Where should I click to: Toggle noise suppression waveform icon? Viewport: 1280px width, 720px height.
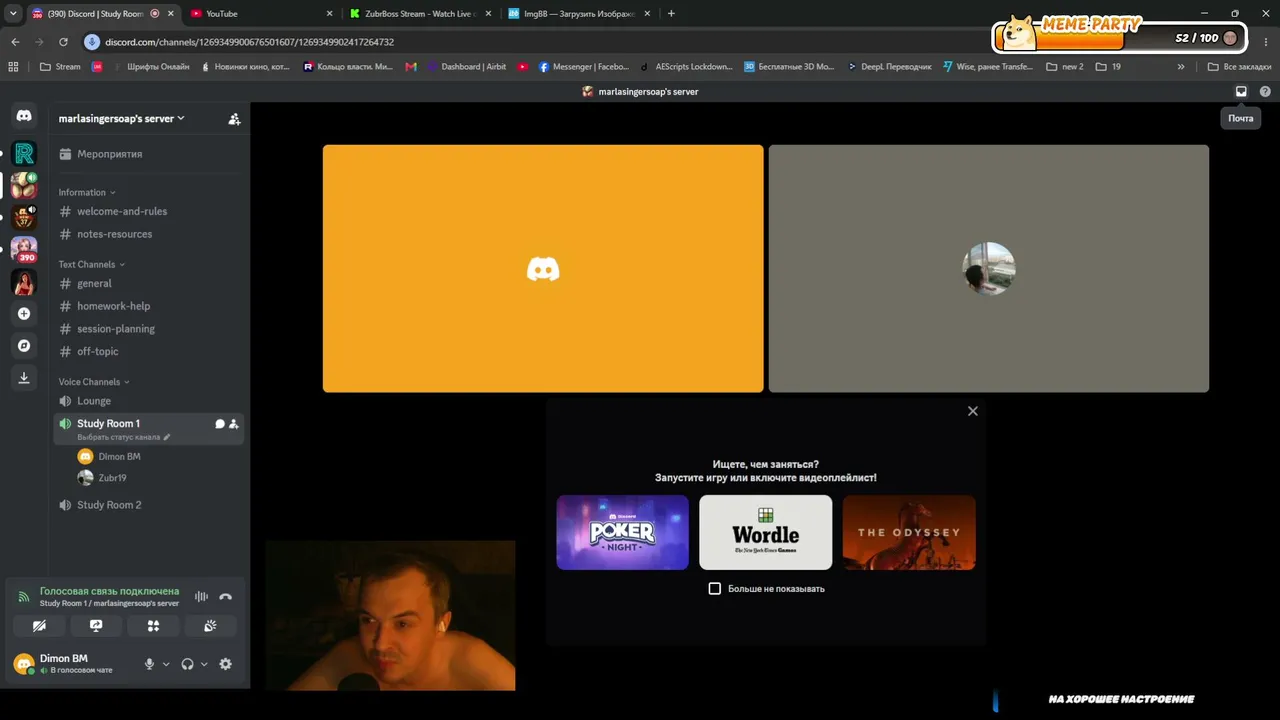click(x=201, y=597)
